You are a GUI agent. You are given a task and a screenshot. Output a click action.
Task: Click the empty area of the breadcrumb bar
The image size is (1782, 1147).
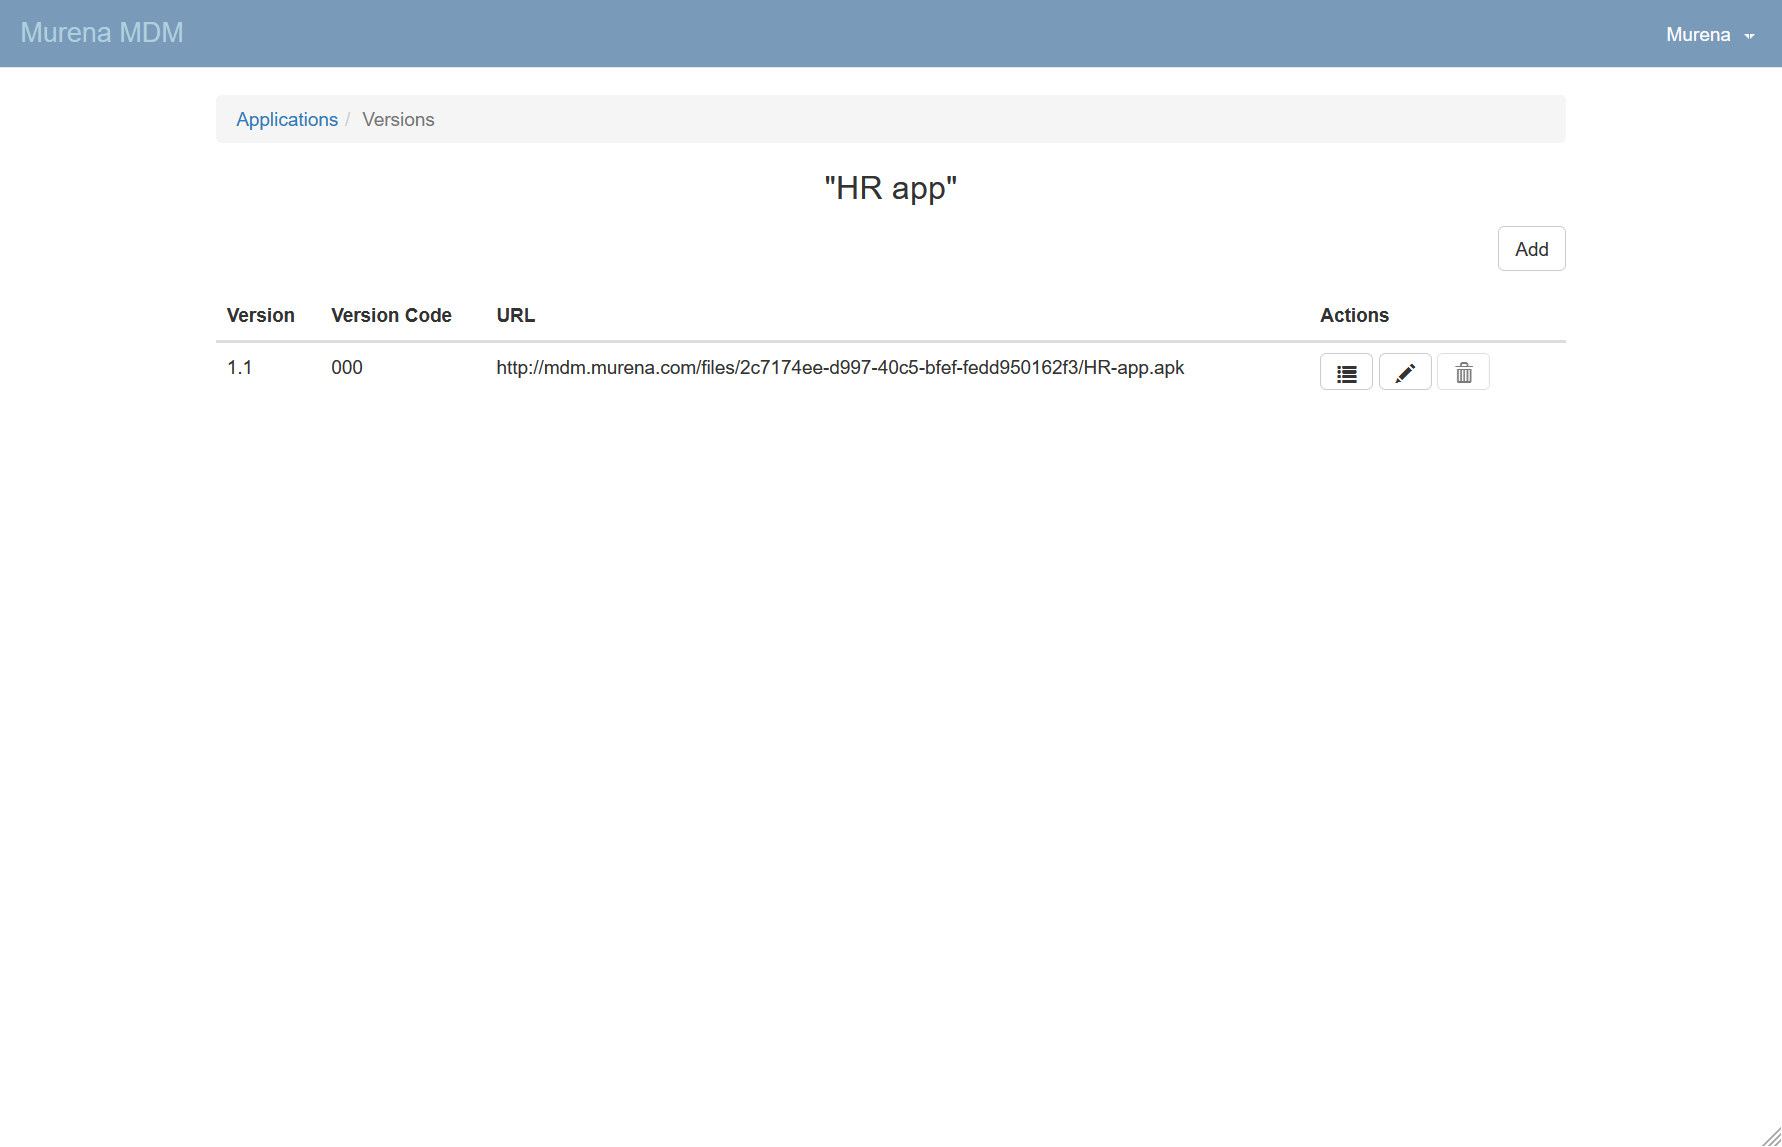coord(1000,119)
